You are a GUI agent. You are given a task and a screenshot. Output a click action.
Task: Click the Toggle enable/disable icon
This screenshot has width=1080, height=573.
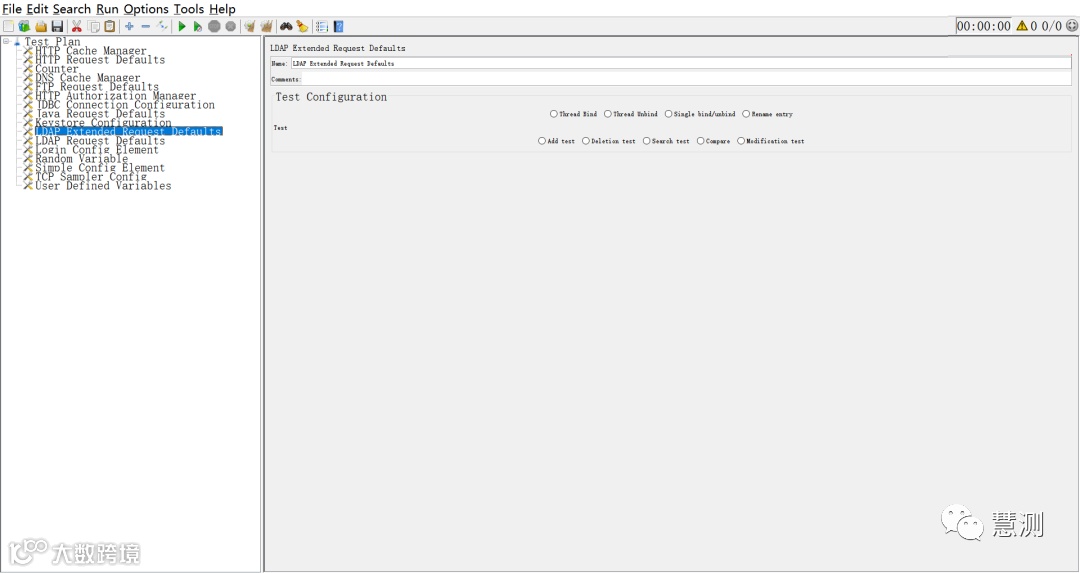(x=162, y=26)
